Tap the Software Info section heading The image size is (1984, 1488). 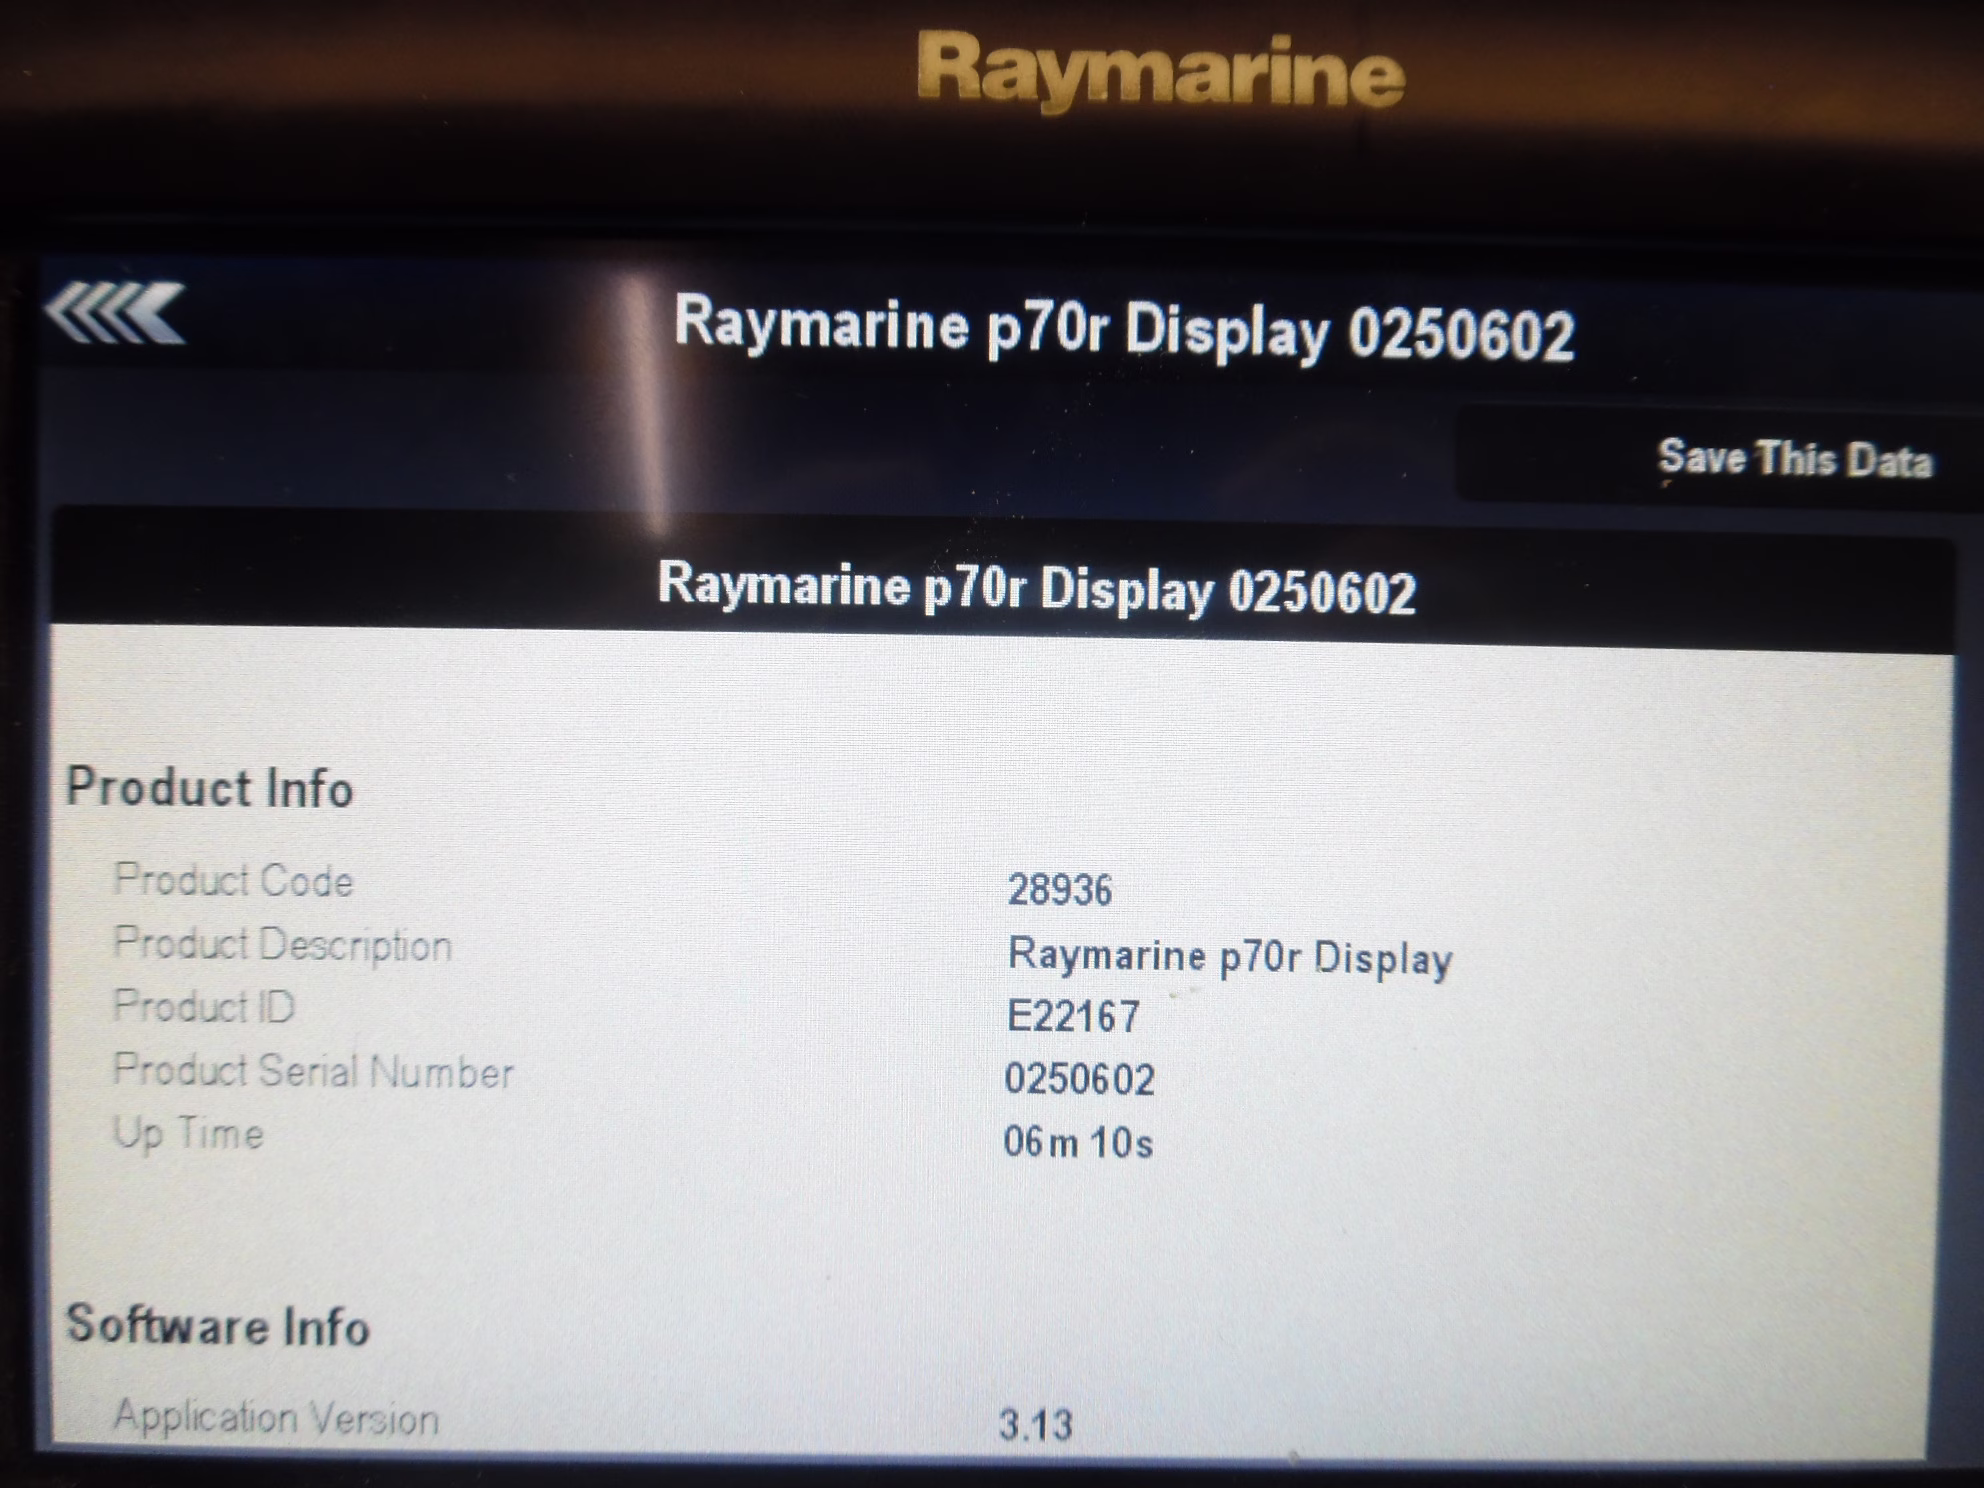click(x=217, y=1325)
